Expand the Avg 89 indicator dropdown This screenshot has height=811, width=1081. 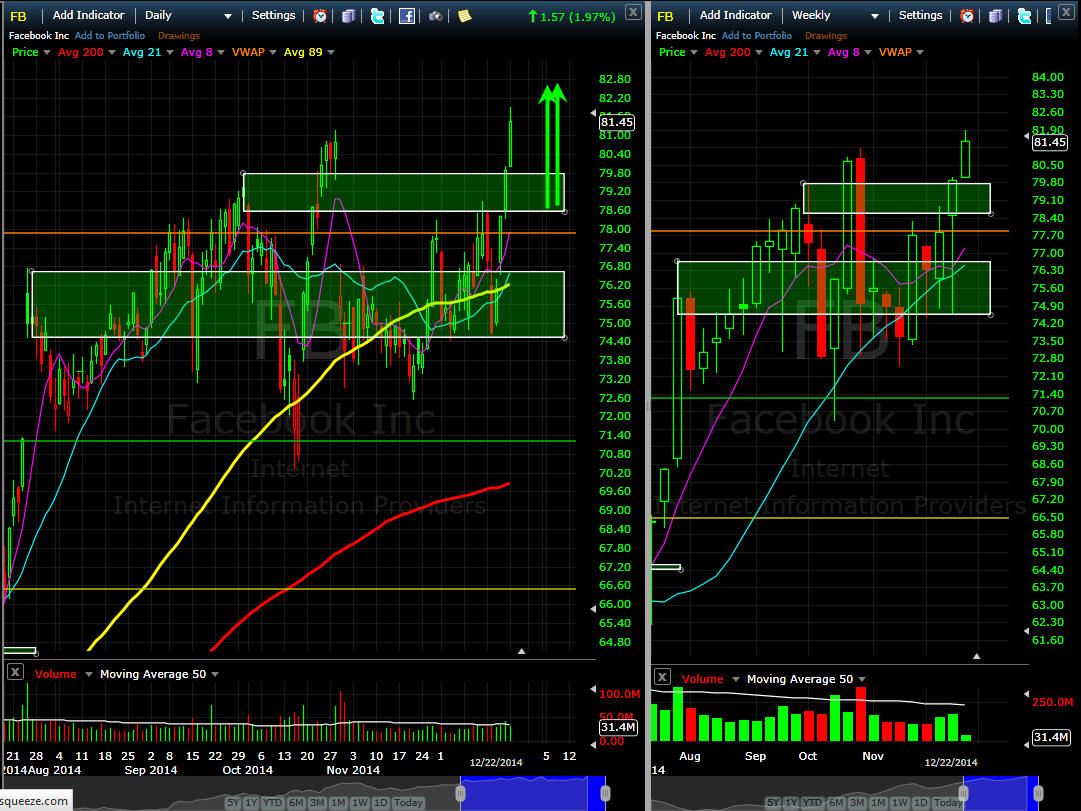pos(331,52)
